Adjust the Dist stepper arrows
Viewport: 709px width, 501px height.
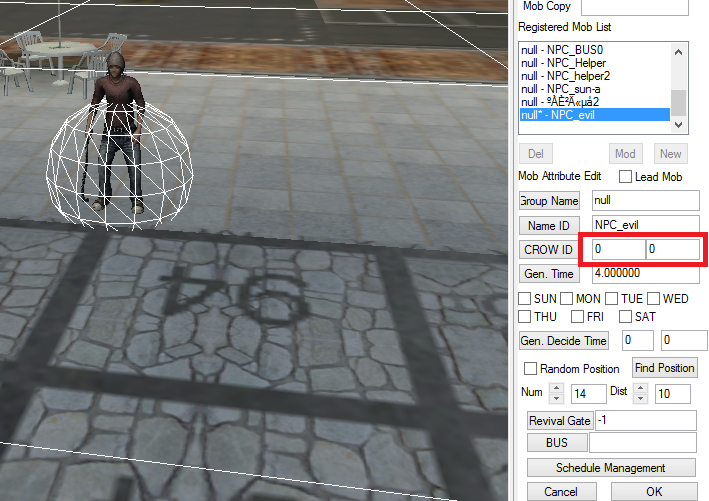click(641, 394)
